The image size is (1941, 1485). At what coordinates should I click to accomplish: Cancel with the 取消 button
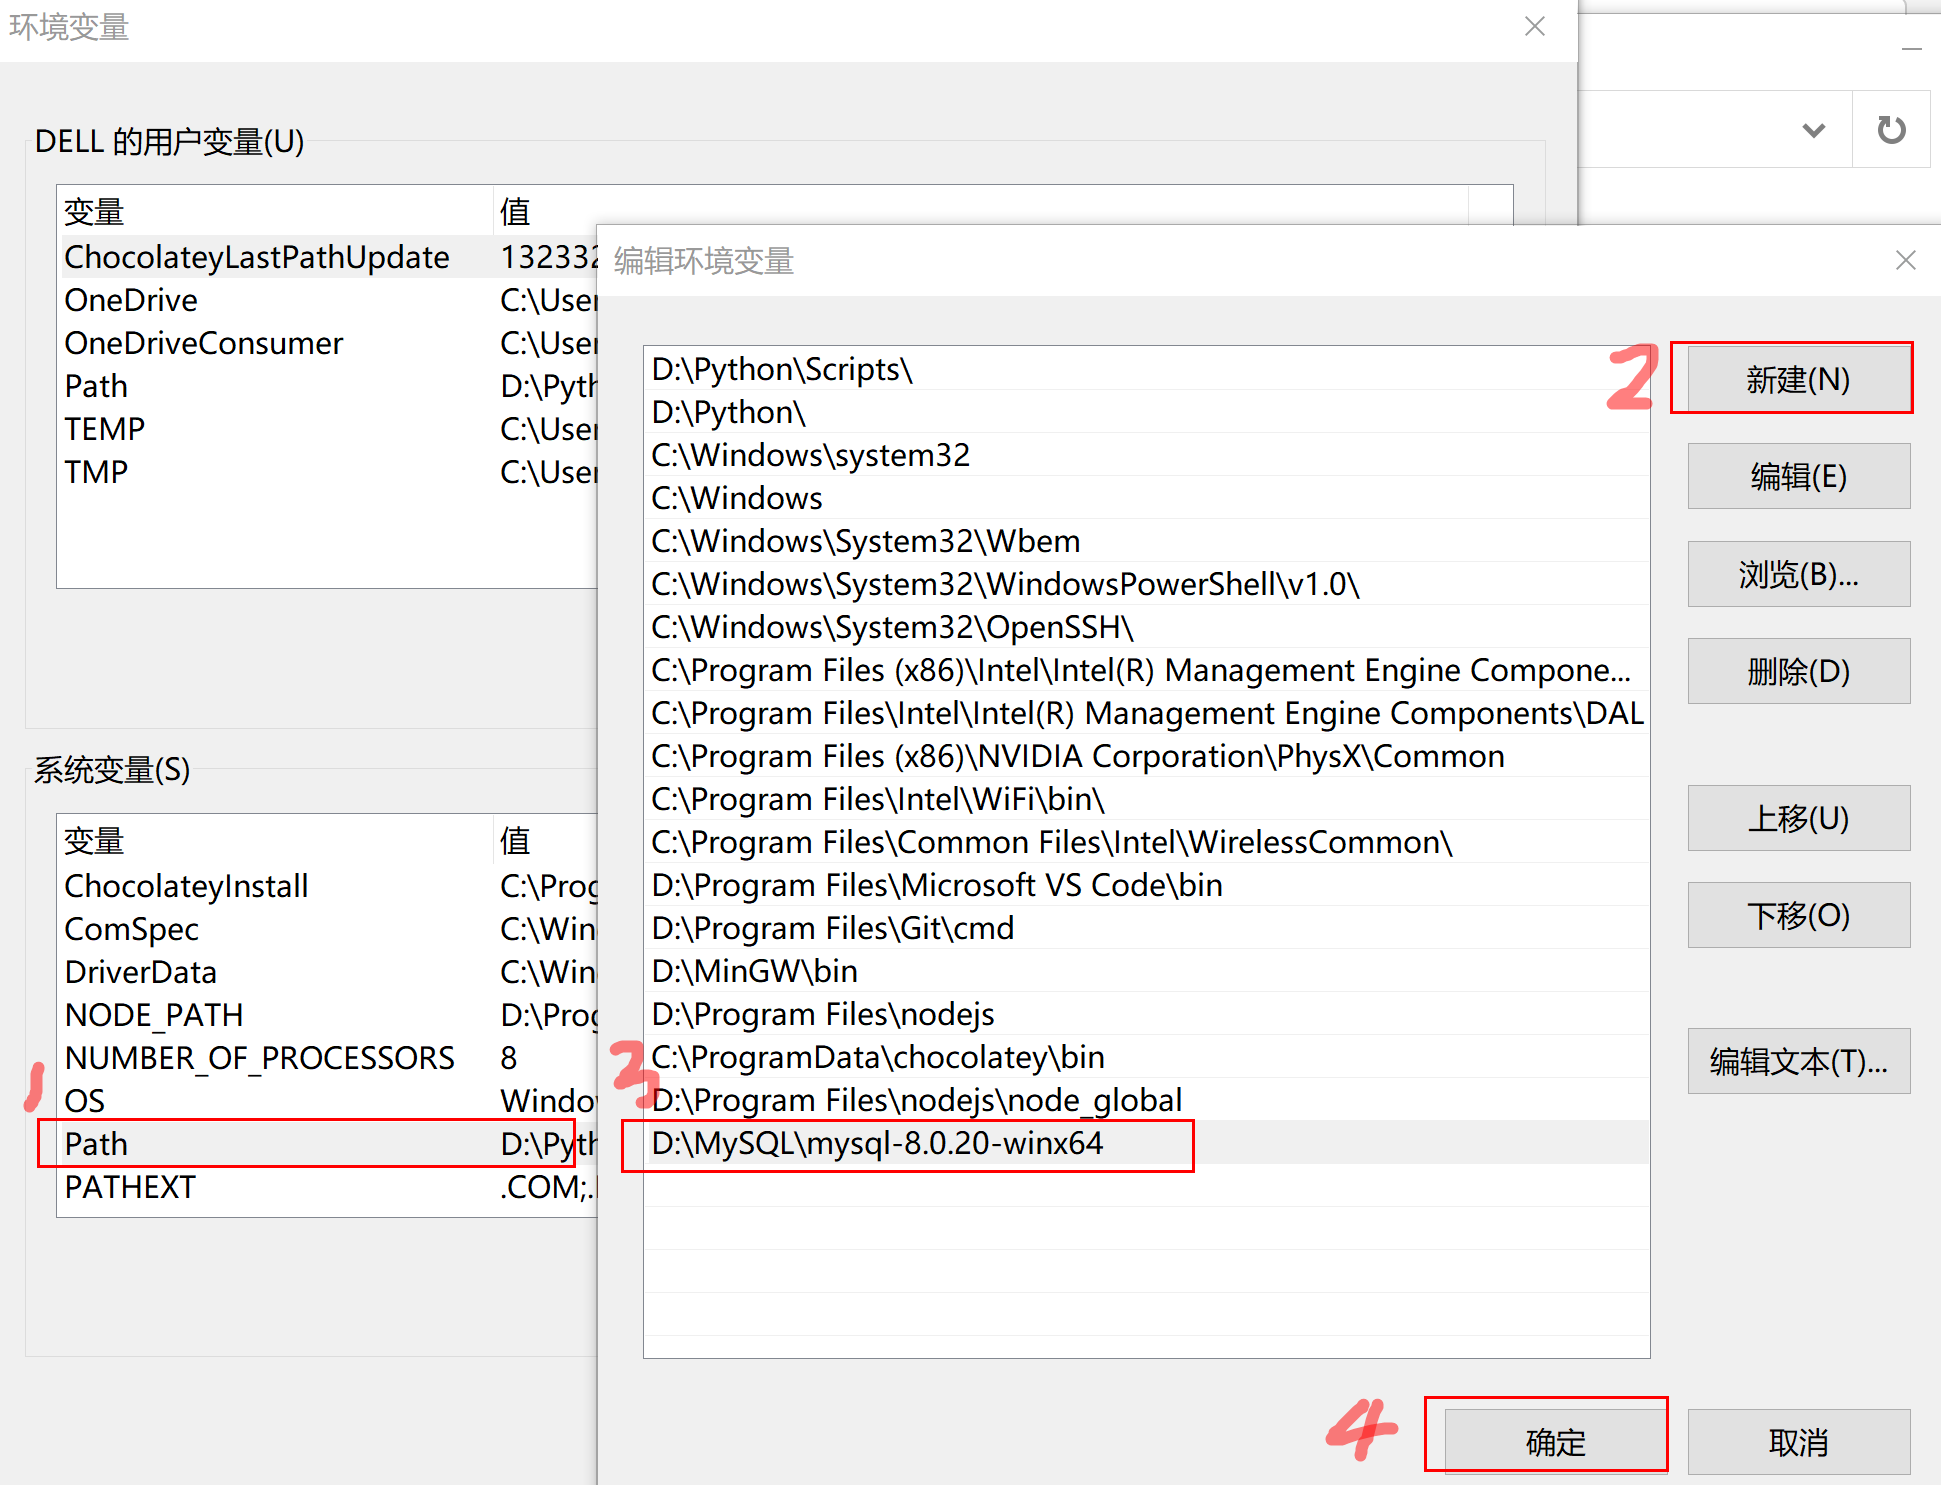coord(1797,1442)
